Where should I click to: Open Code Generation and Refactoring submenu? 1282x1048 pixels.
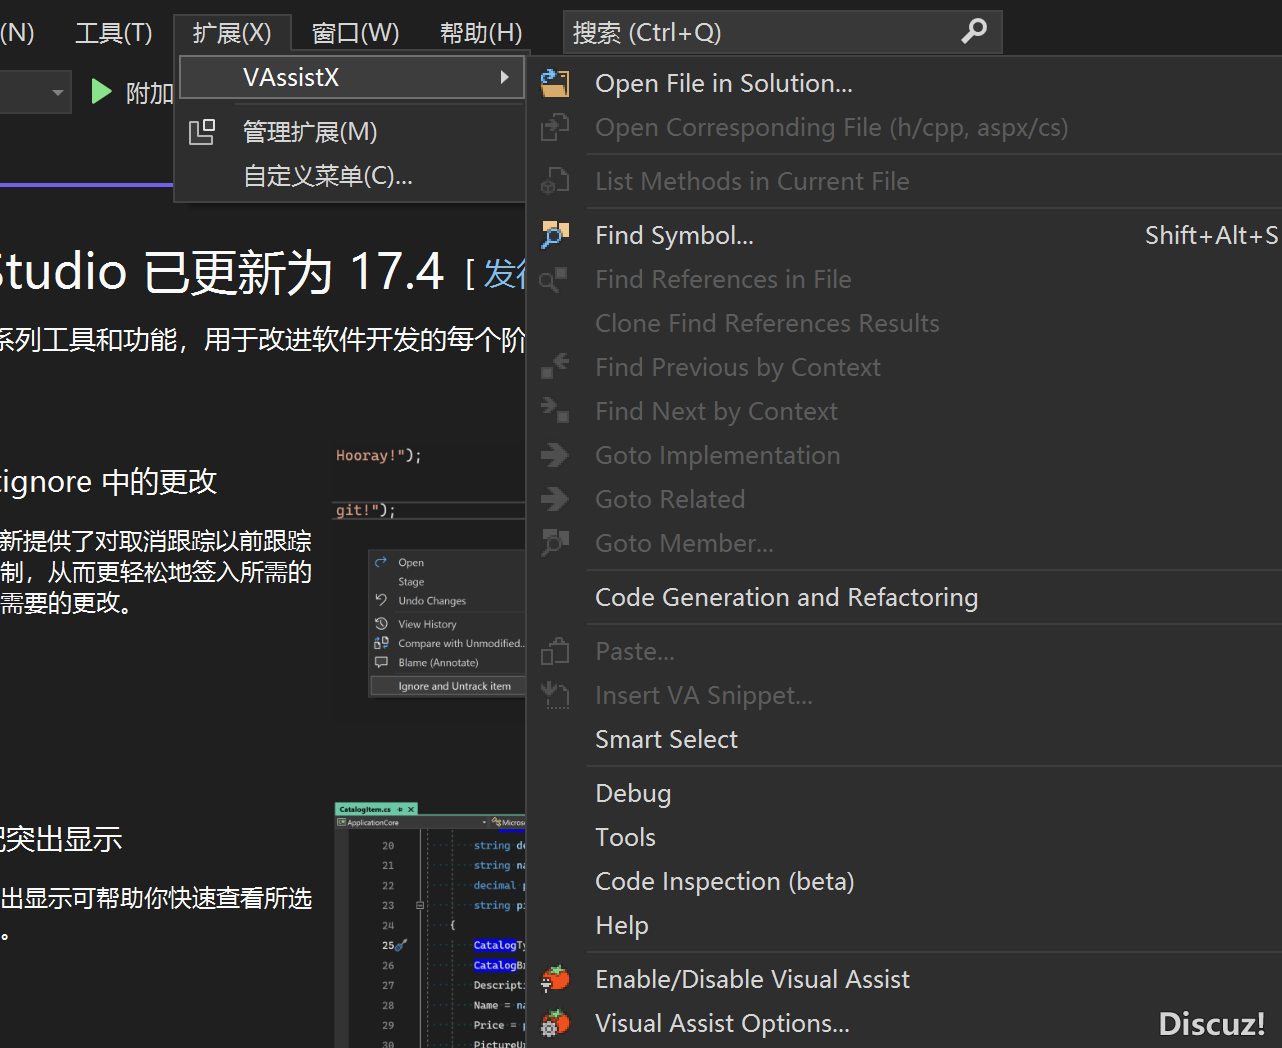(x=906, y=597)
